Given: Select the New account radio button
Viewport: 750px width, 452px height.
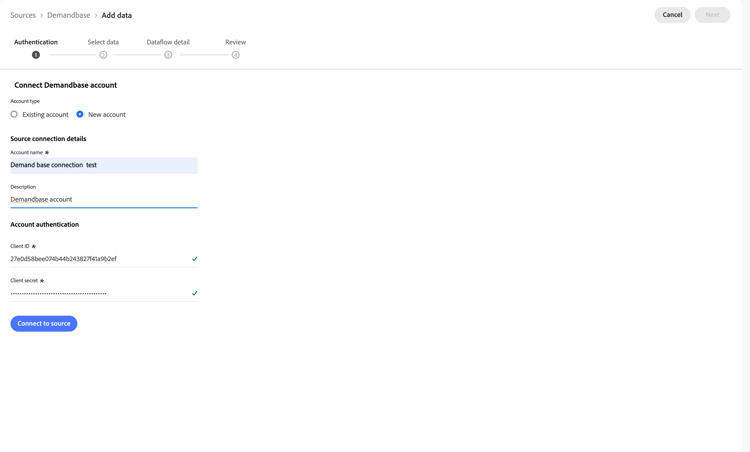Looking at the screenshot, I should [x=80, y=114].
